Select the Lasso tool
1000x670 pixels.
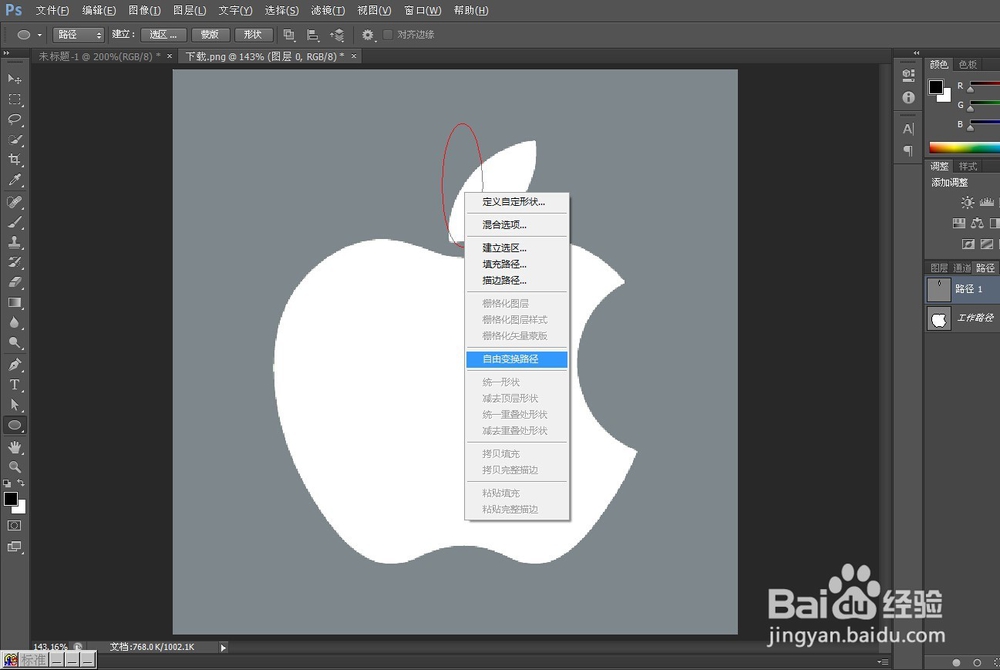(x=15, y=119)
